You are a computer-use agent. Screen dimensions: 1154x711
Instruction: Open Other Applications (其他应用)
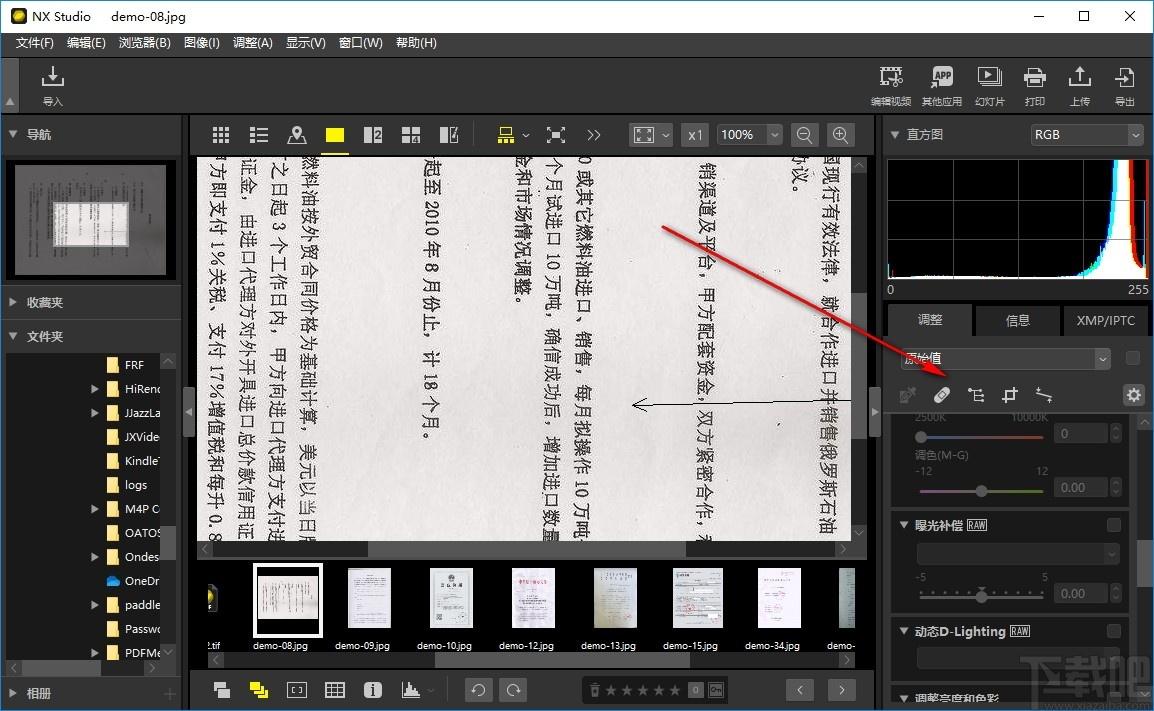point(942,85)
